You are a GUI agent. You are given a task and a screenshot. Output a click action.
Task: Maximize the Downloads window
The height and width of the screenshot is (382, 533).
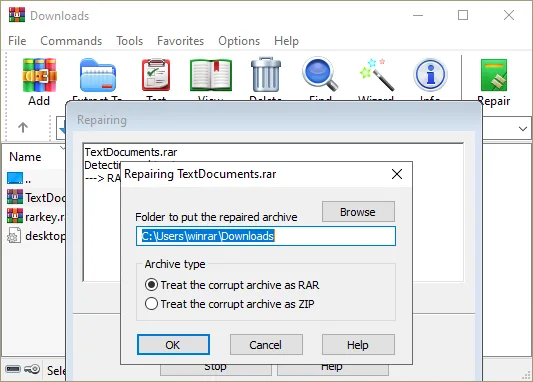pos(463,15)
